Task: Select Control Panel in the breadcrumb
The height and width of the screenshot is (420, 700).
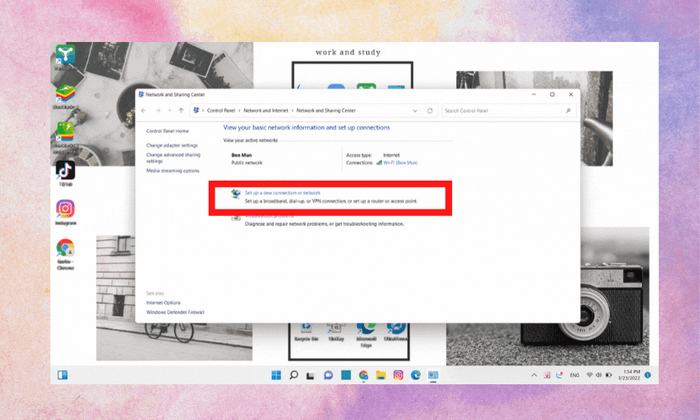Action: 221,111
